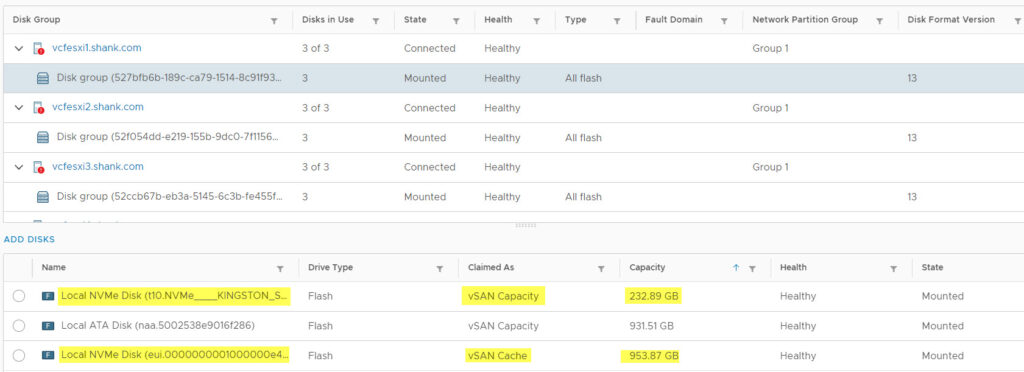The image size is (1024, 372).
Task: Click Group 1 cell for vcfesxi1.shank.com
Action: (770, 48)
